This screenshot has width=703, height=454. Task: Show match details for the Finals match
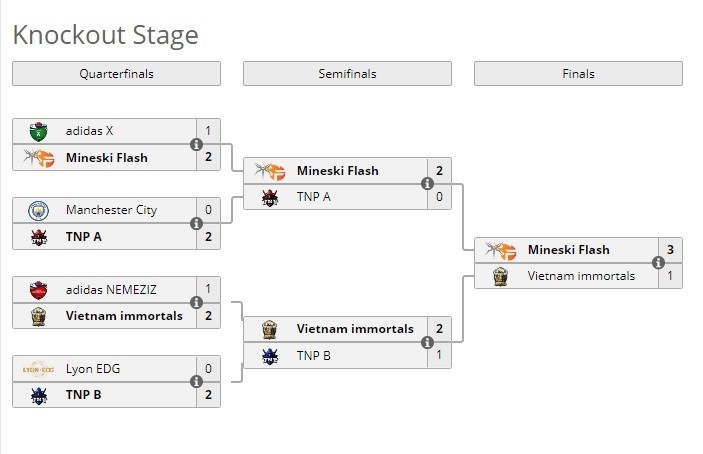pyautogui.click(x=658, y=263)
